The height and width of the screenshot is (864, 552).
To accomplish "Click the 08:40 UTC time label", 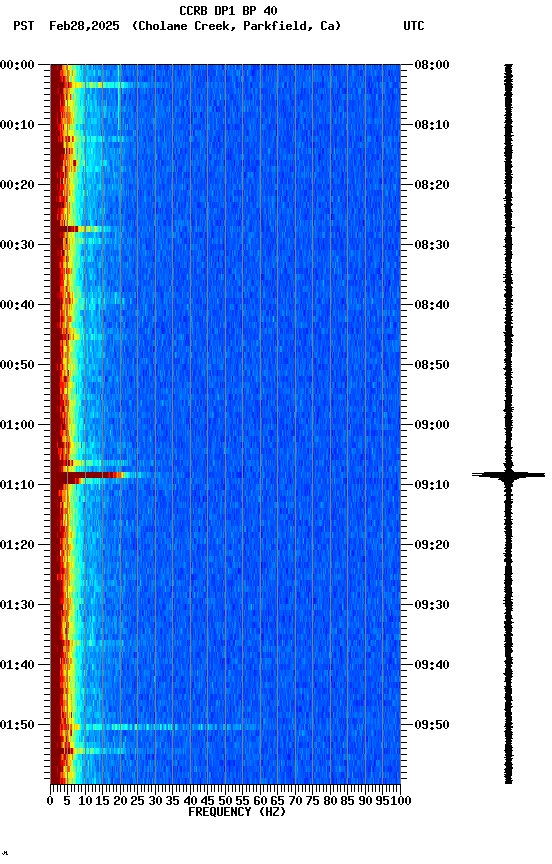I will point(432,305).
